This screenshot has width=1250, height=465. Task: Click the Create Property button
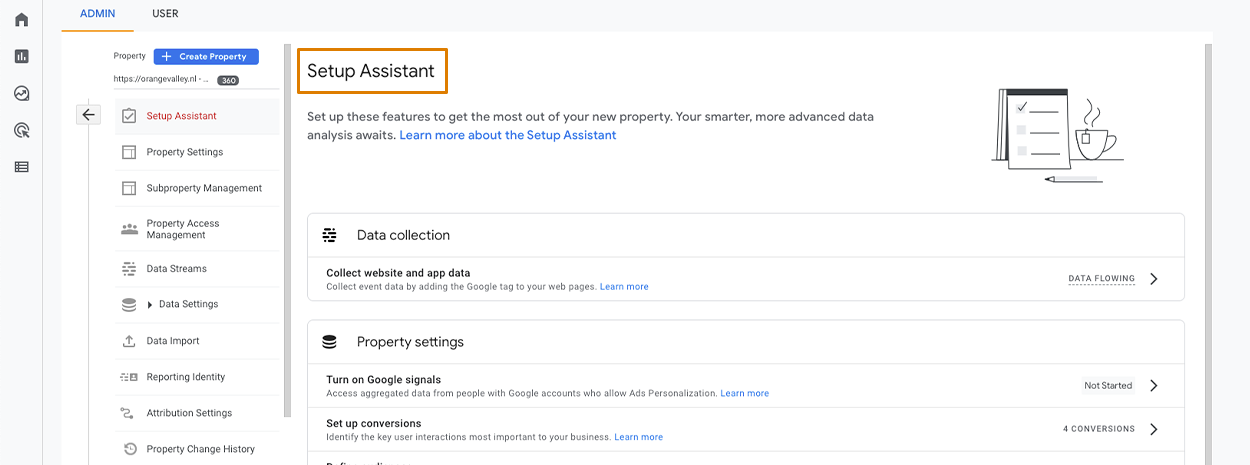pyautogui.click(x=206, y=57)
